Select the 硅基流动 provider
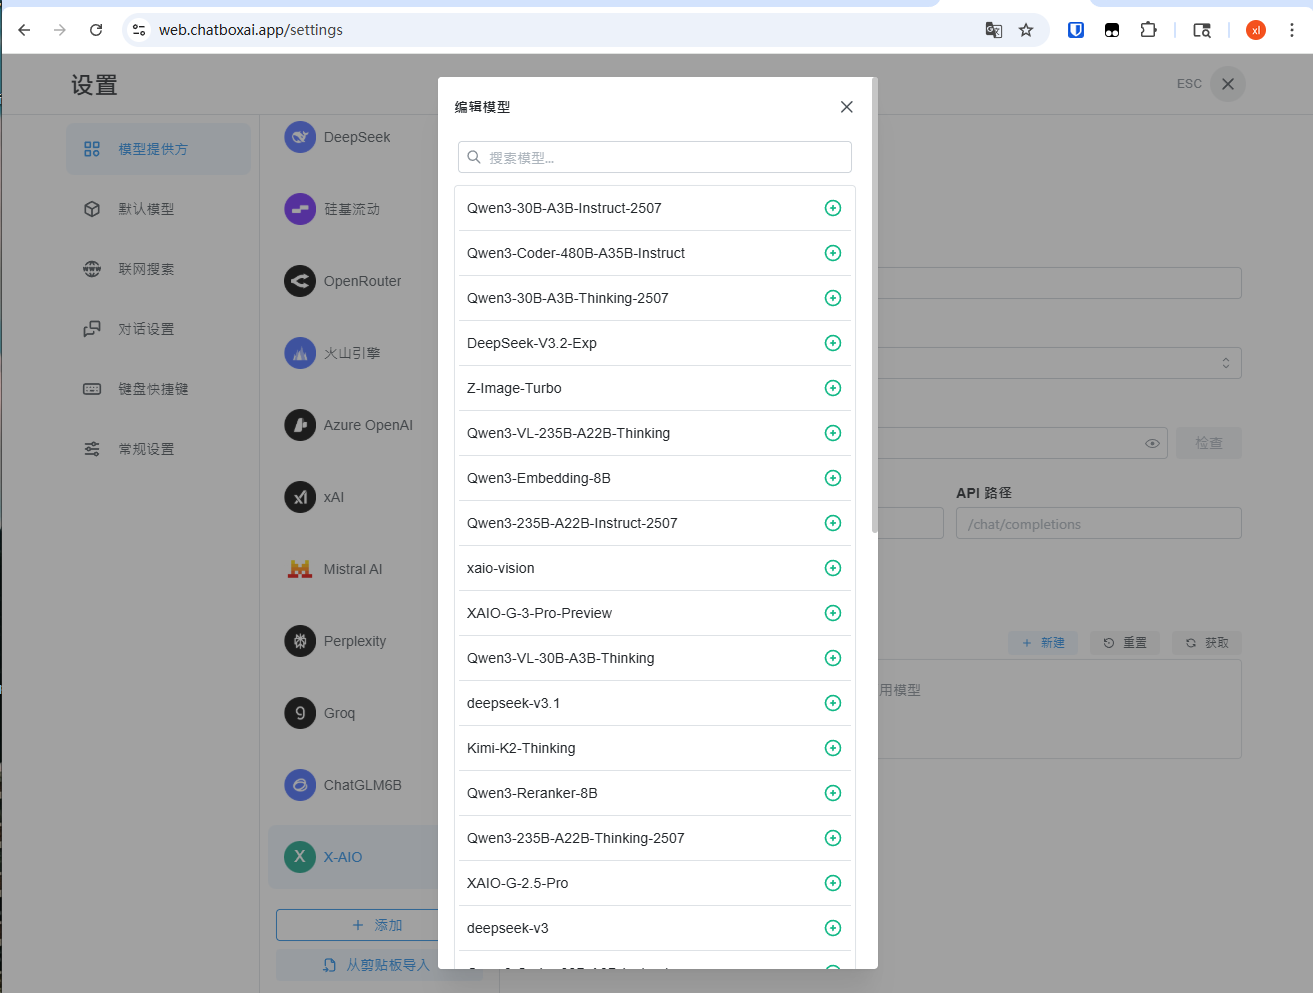This screenshot has width=1313, height=993. click(x=353, y=209)
